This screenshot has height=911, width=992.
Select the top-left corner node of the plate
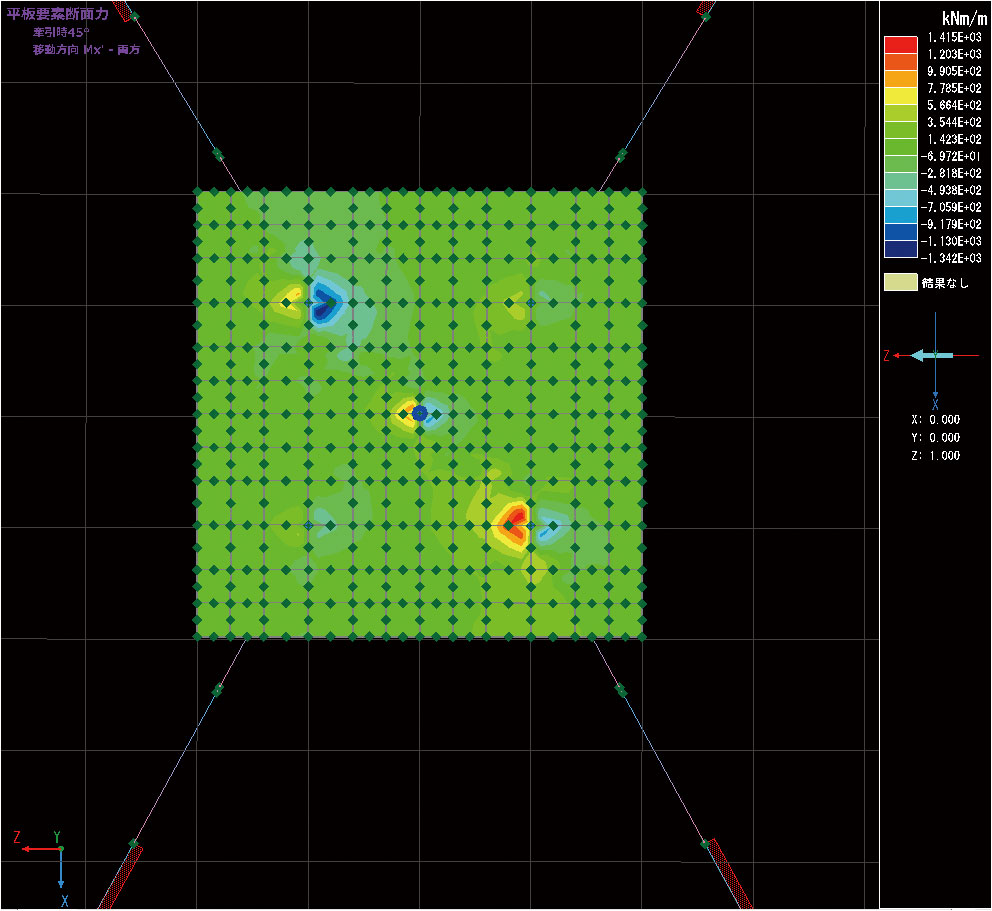coord(197,191)
